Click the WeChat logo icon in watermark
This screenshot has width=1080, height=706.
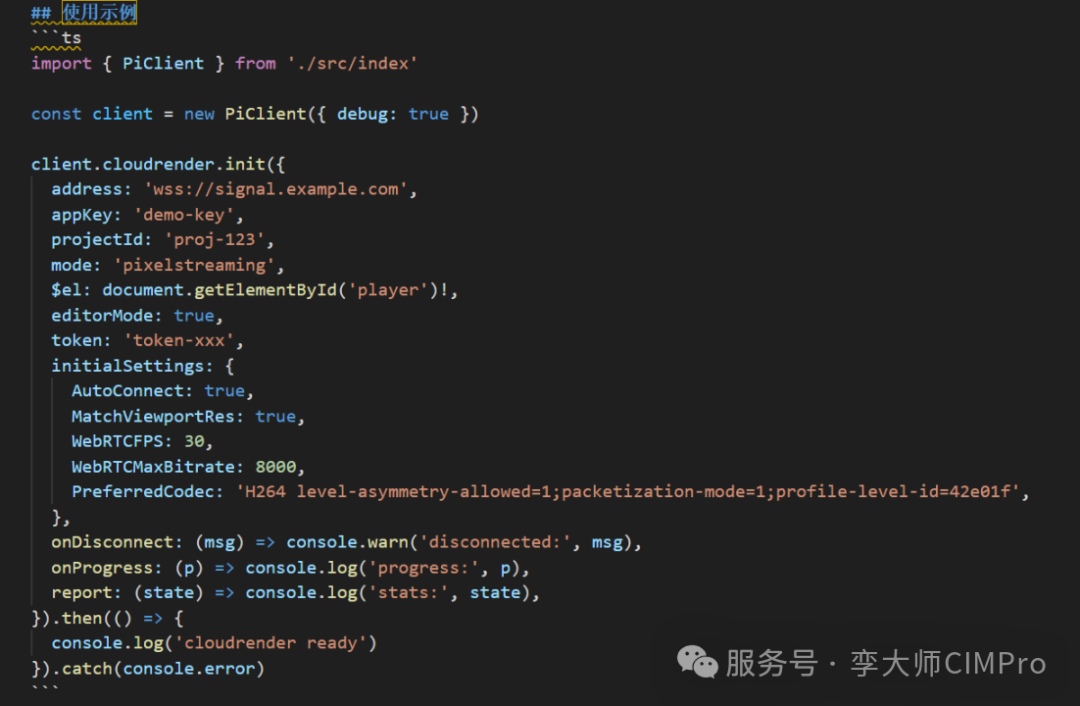[697, 662]
